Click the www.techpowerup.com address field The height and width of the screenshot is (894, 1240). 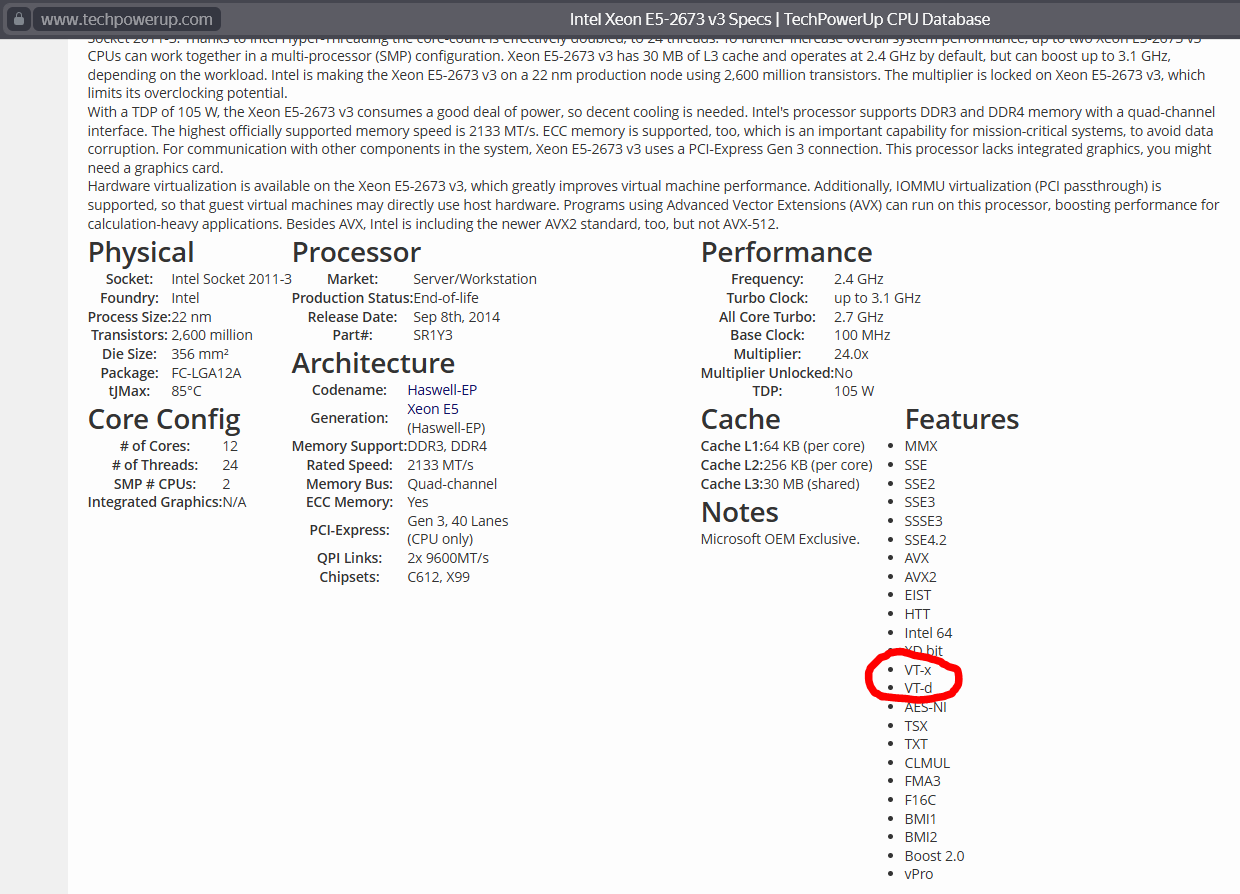pos(127,19)
